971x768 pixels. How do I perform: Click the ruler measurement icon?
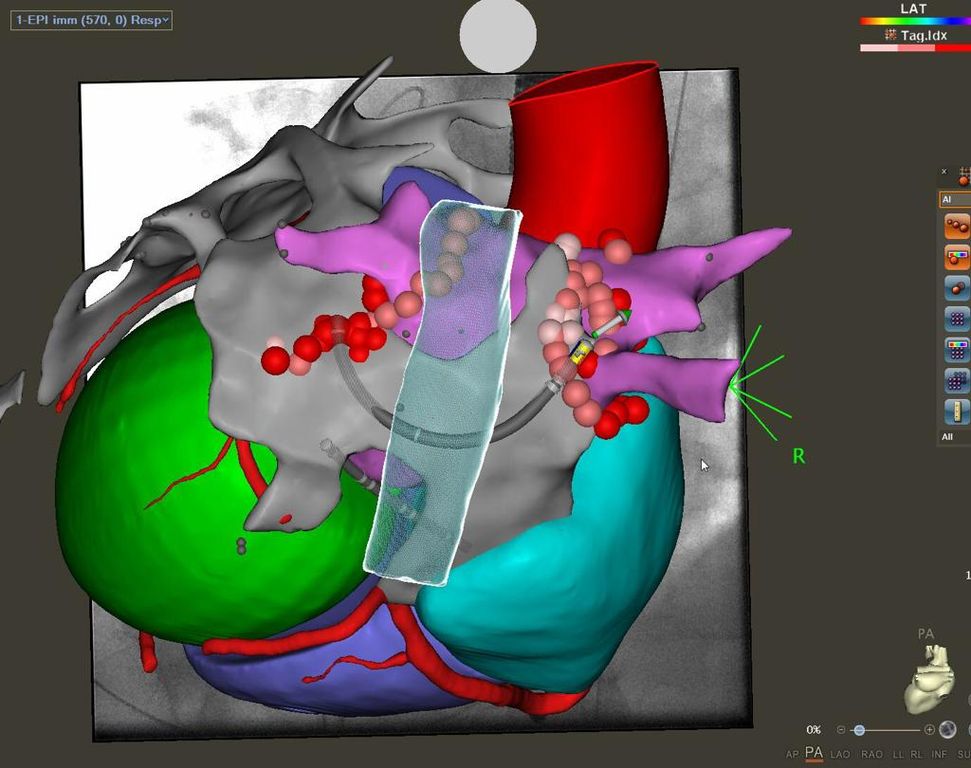click(956, 411)
